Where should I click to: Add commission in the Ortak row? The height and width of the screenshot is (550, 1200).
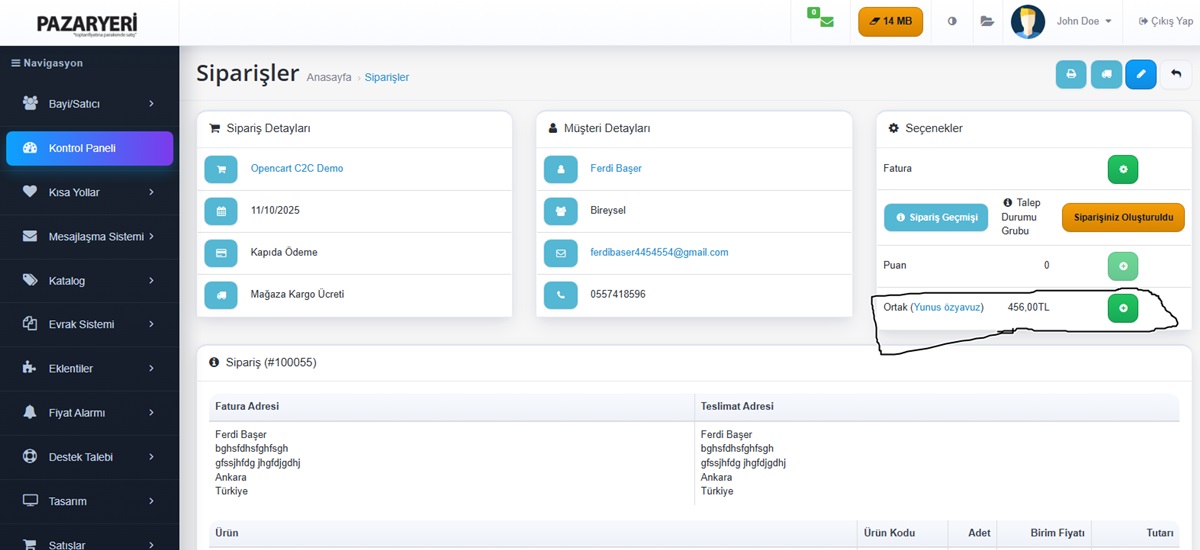[1123, 308]
